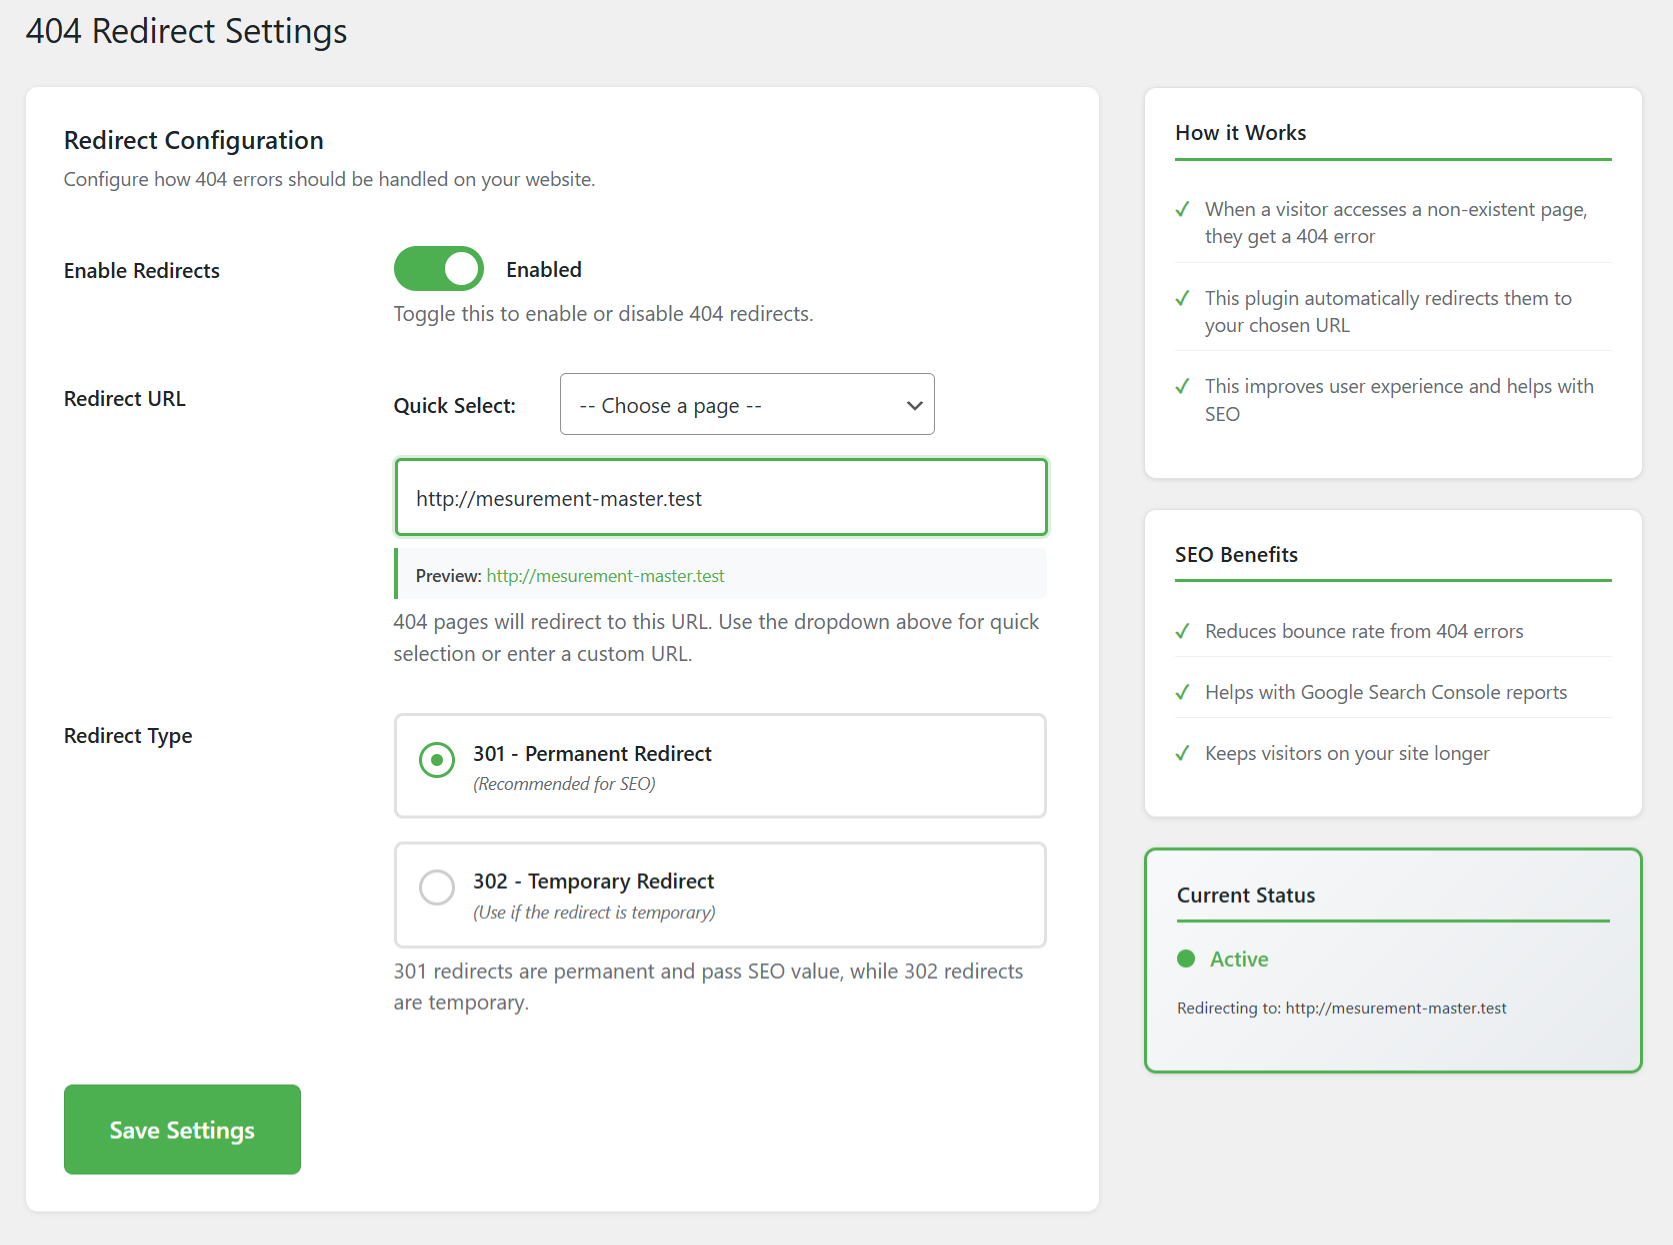1673x1245 pixels.
Task: Select the 301 Permanent Redirect radio button
Action: [437, 760]
